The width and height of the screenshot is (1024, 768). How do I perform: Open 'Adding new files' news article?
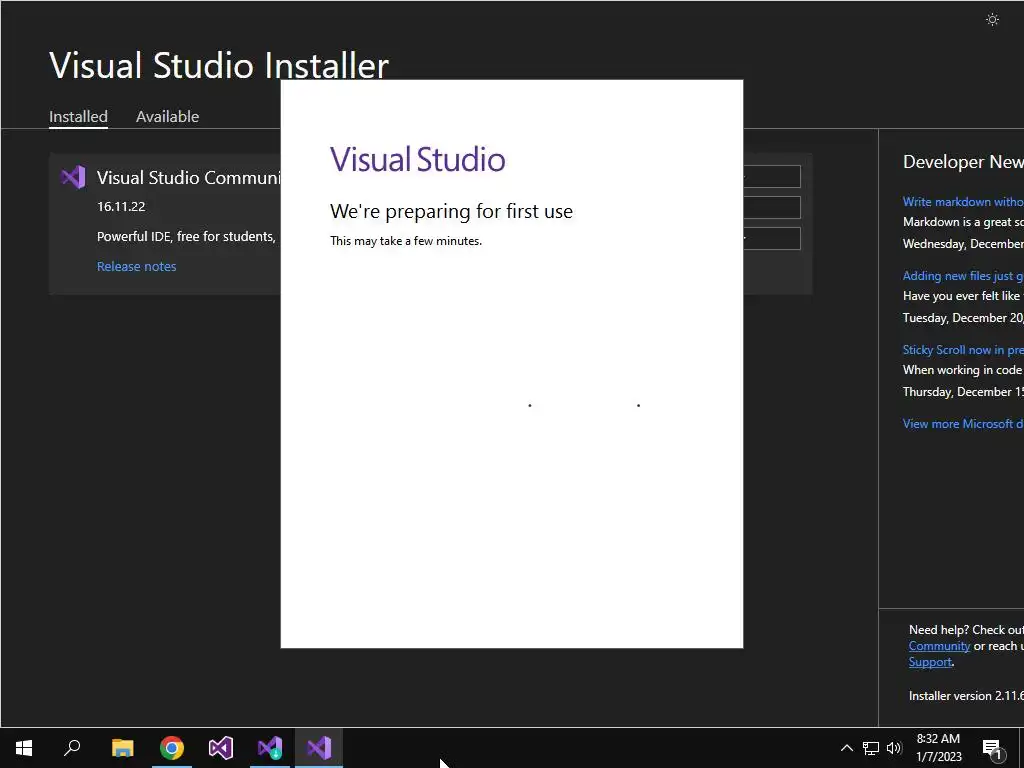pyautogui.click(x=963, y=276)
